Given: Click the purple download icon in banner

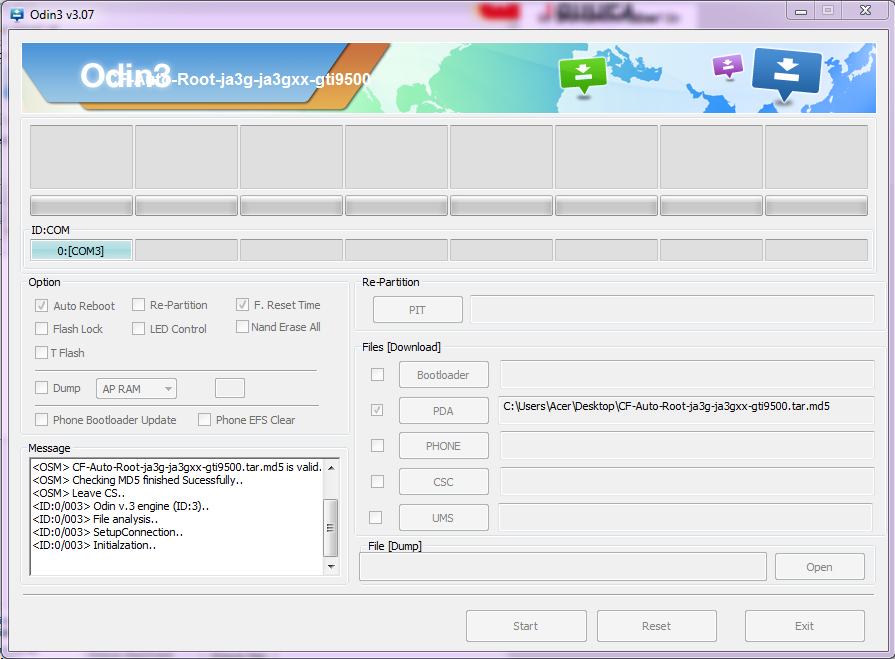Looking at the screenshot, I should click(728, 66).
